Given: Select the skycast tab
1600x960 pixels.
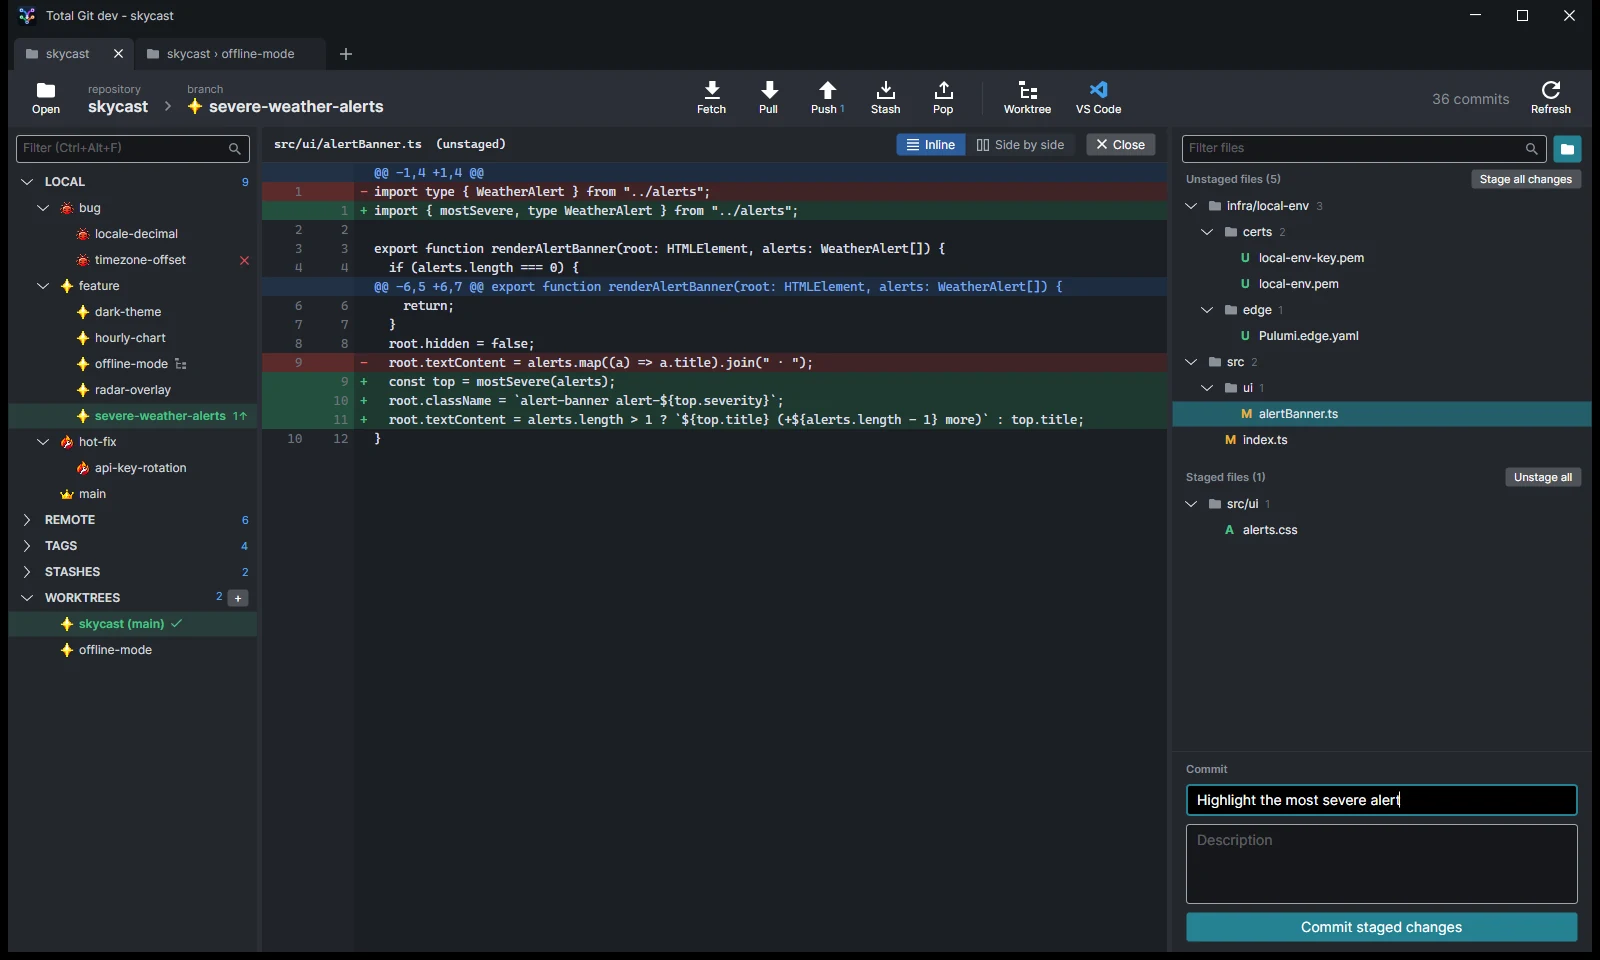Looking at the screenshot, I should coord(68,54).
